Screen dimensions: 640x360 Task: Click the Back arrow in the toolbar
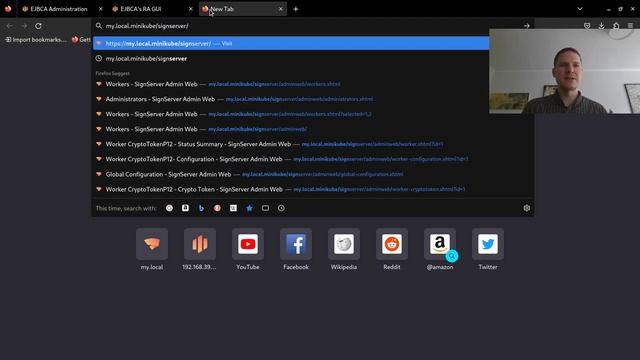pos(9,26)
